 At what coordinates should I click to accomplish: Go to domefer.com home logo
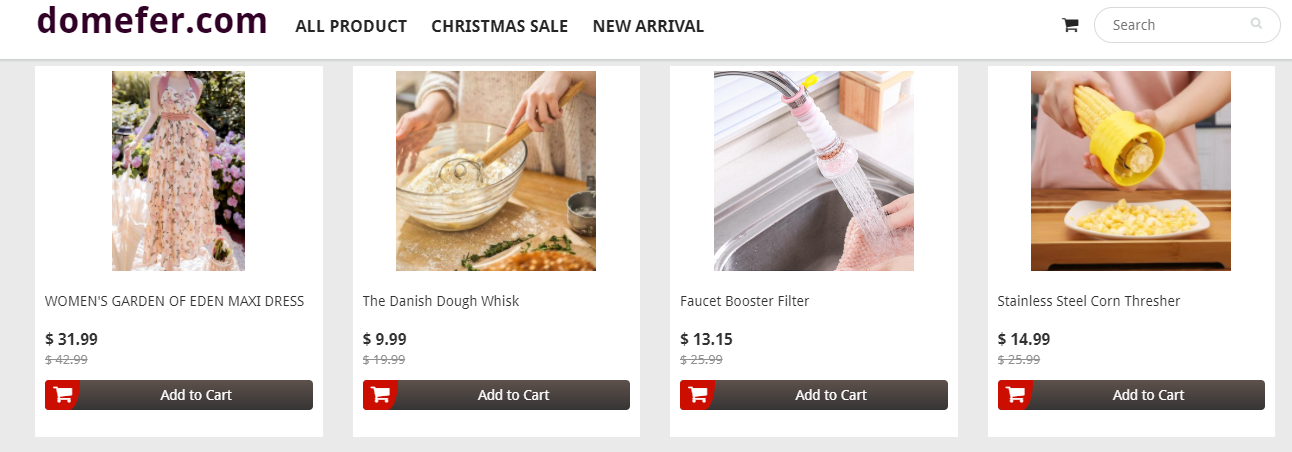point(152,21)
